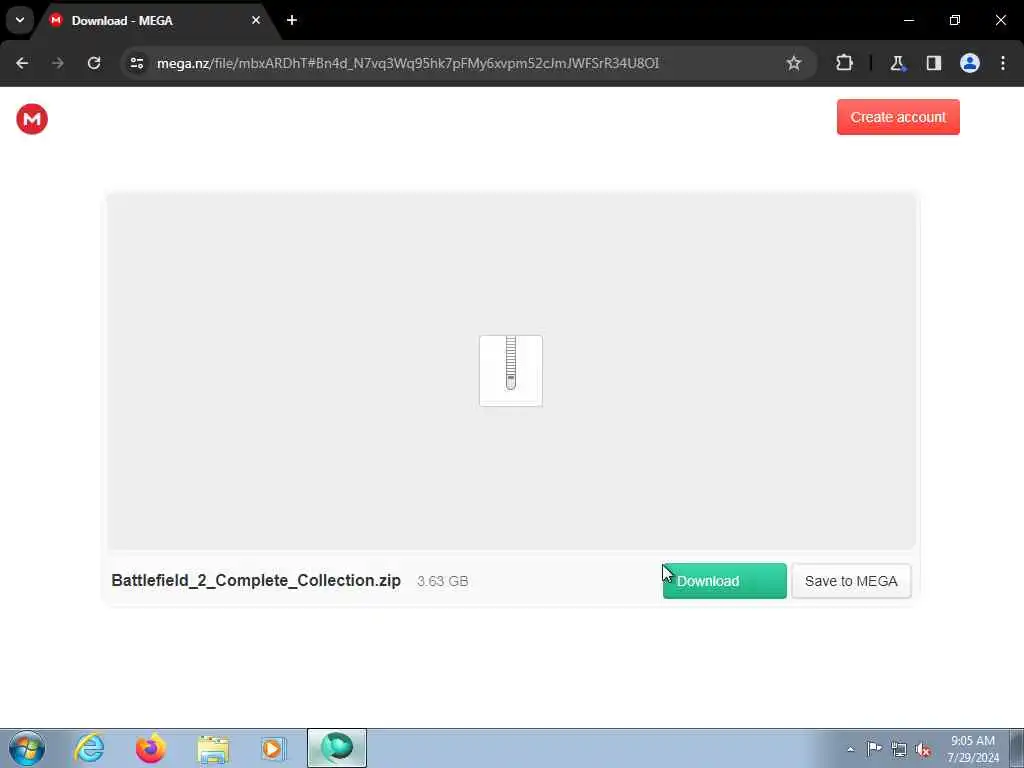
Task: Click the Save to MEGA button
Action: click(851, 581)
